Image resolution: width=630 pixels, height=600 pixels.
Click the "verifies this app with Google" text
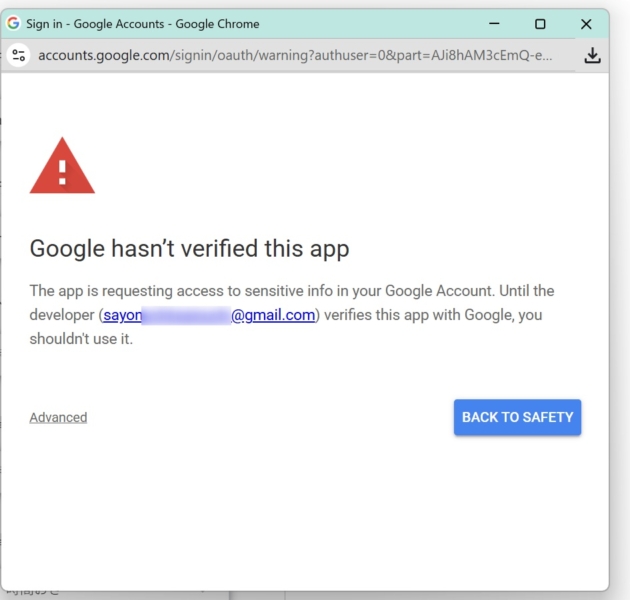click(x=424, y=315)
